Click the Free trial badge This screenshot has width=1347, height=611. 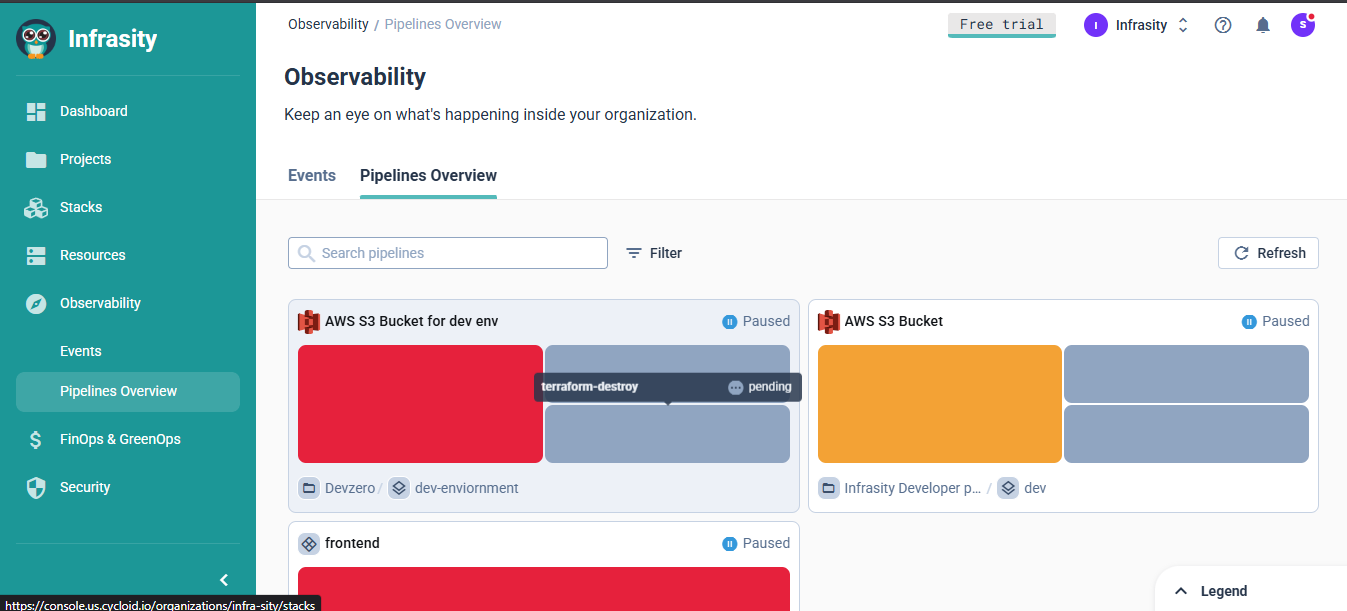1001,25
